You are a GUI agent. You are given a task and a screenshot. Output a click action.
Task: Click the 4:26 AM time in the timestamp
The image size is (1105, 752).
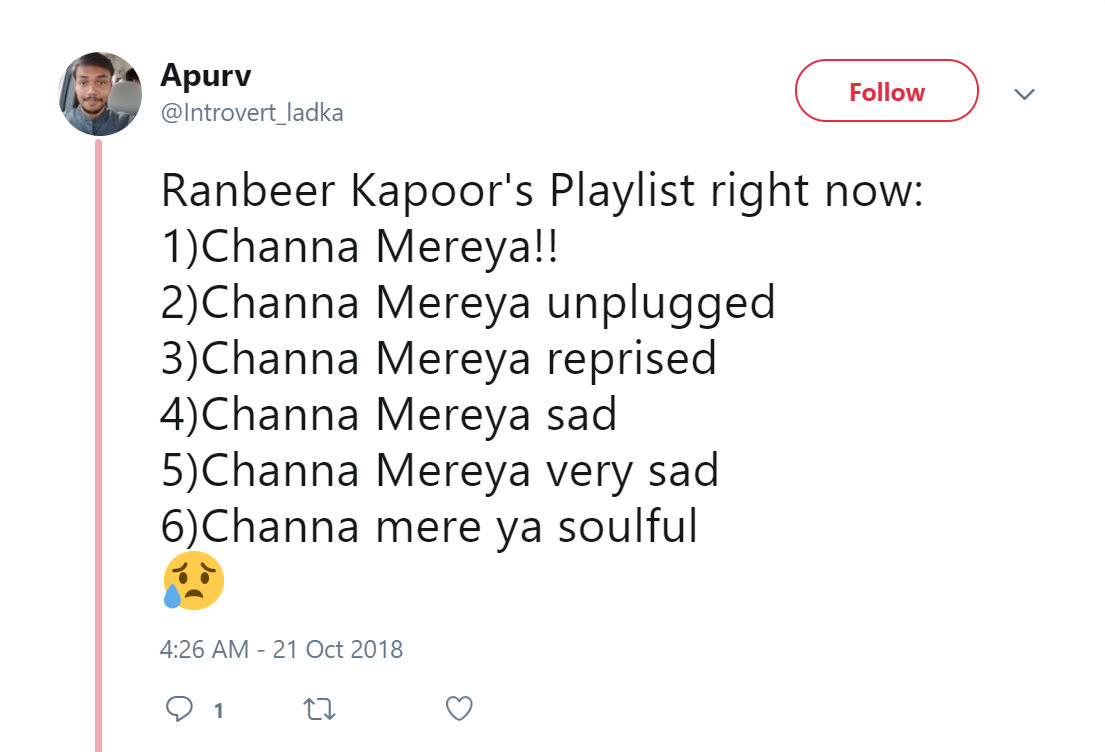pos(204,649)
